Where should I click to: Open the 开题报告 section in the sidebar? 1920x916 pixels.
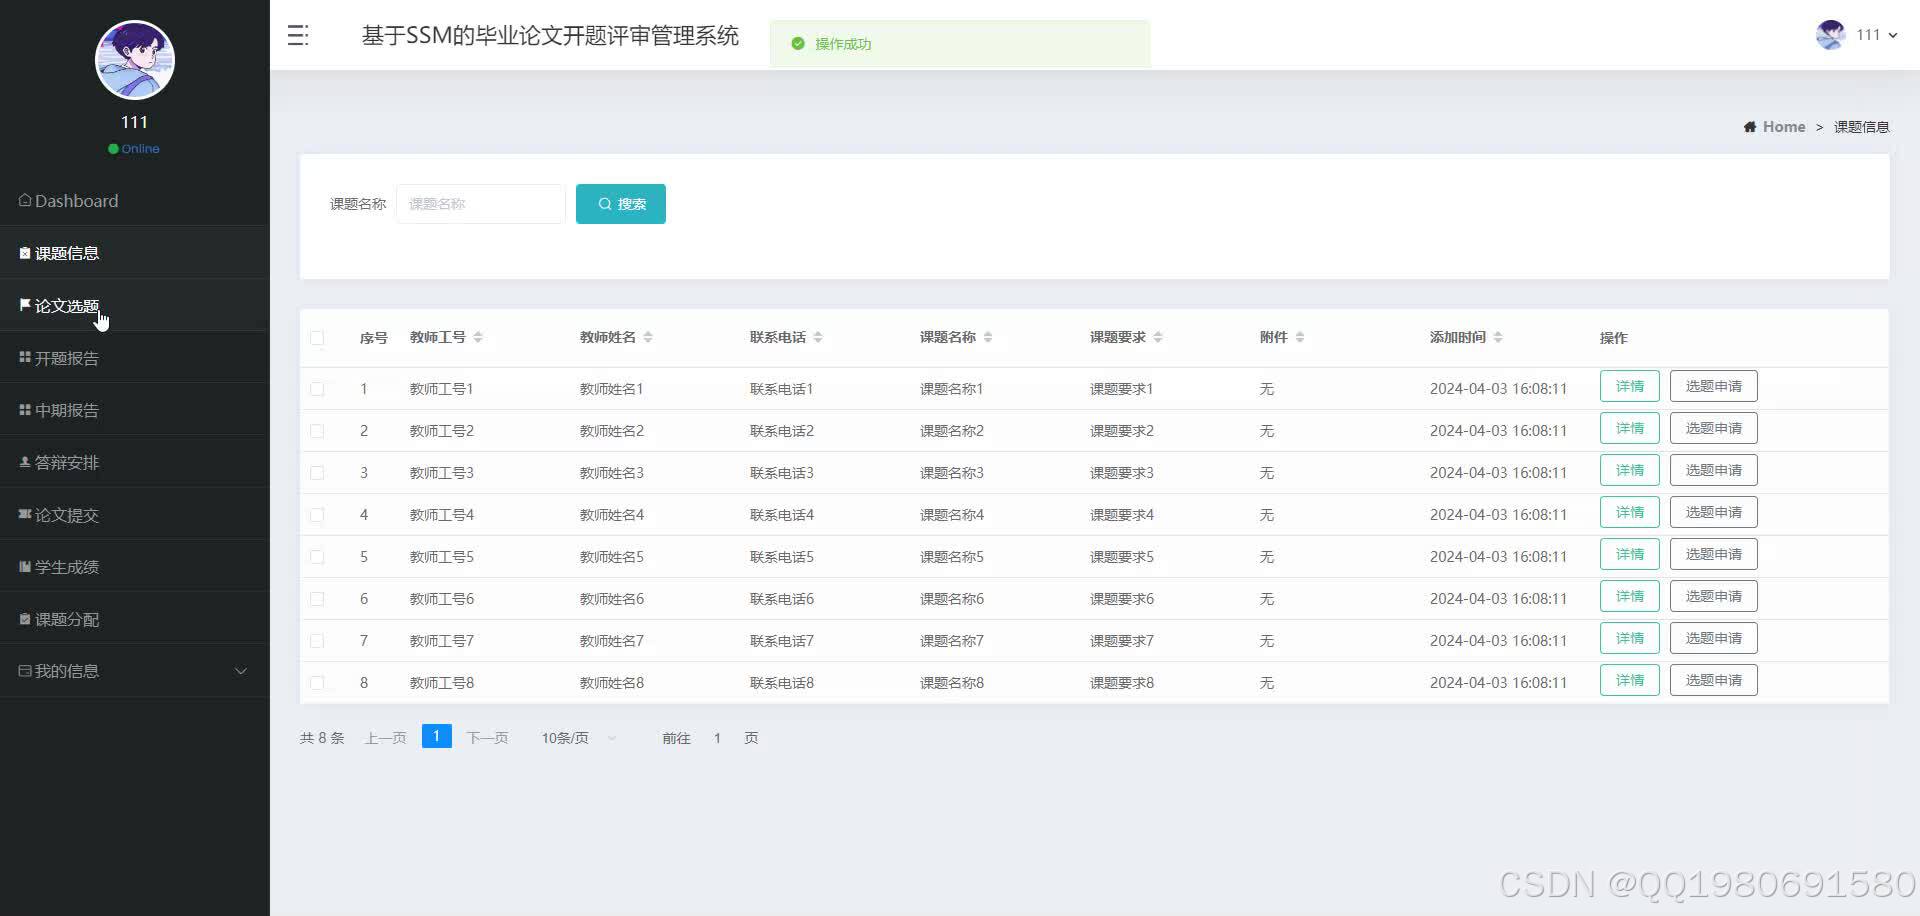[67, 357]
